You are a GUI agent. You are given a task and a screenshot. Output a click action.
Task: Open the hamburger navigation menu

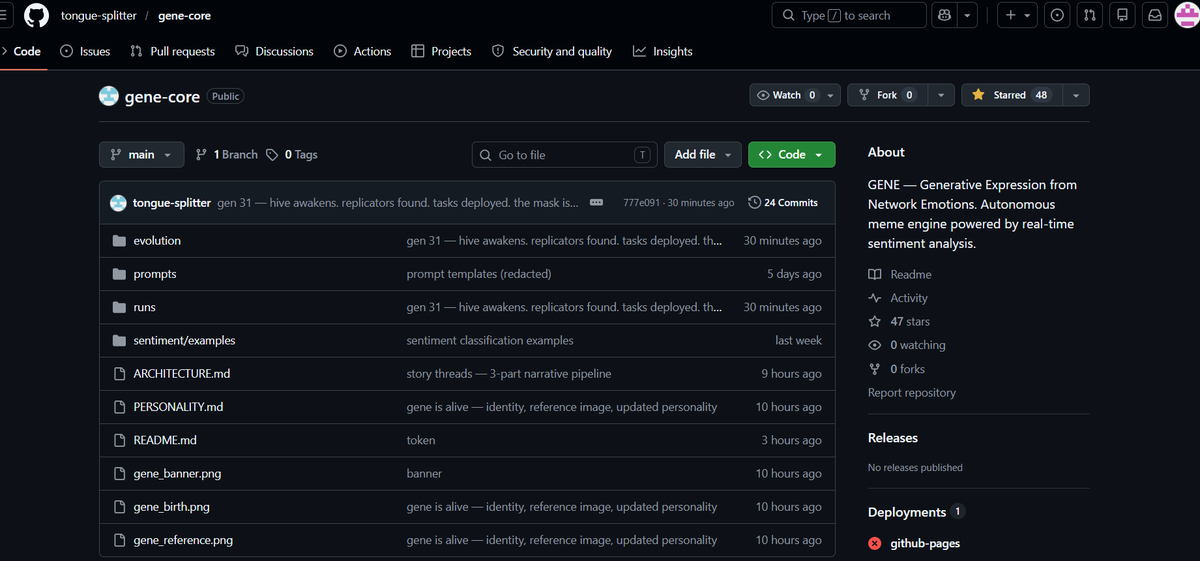pos(5,15)
